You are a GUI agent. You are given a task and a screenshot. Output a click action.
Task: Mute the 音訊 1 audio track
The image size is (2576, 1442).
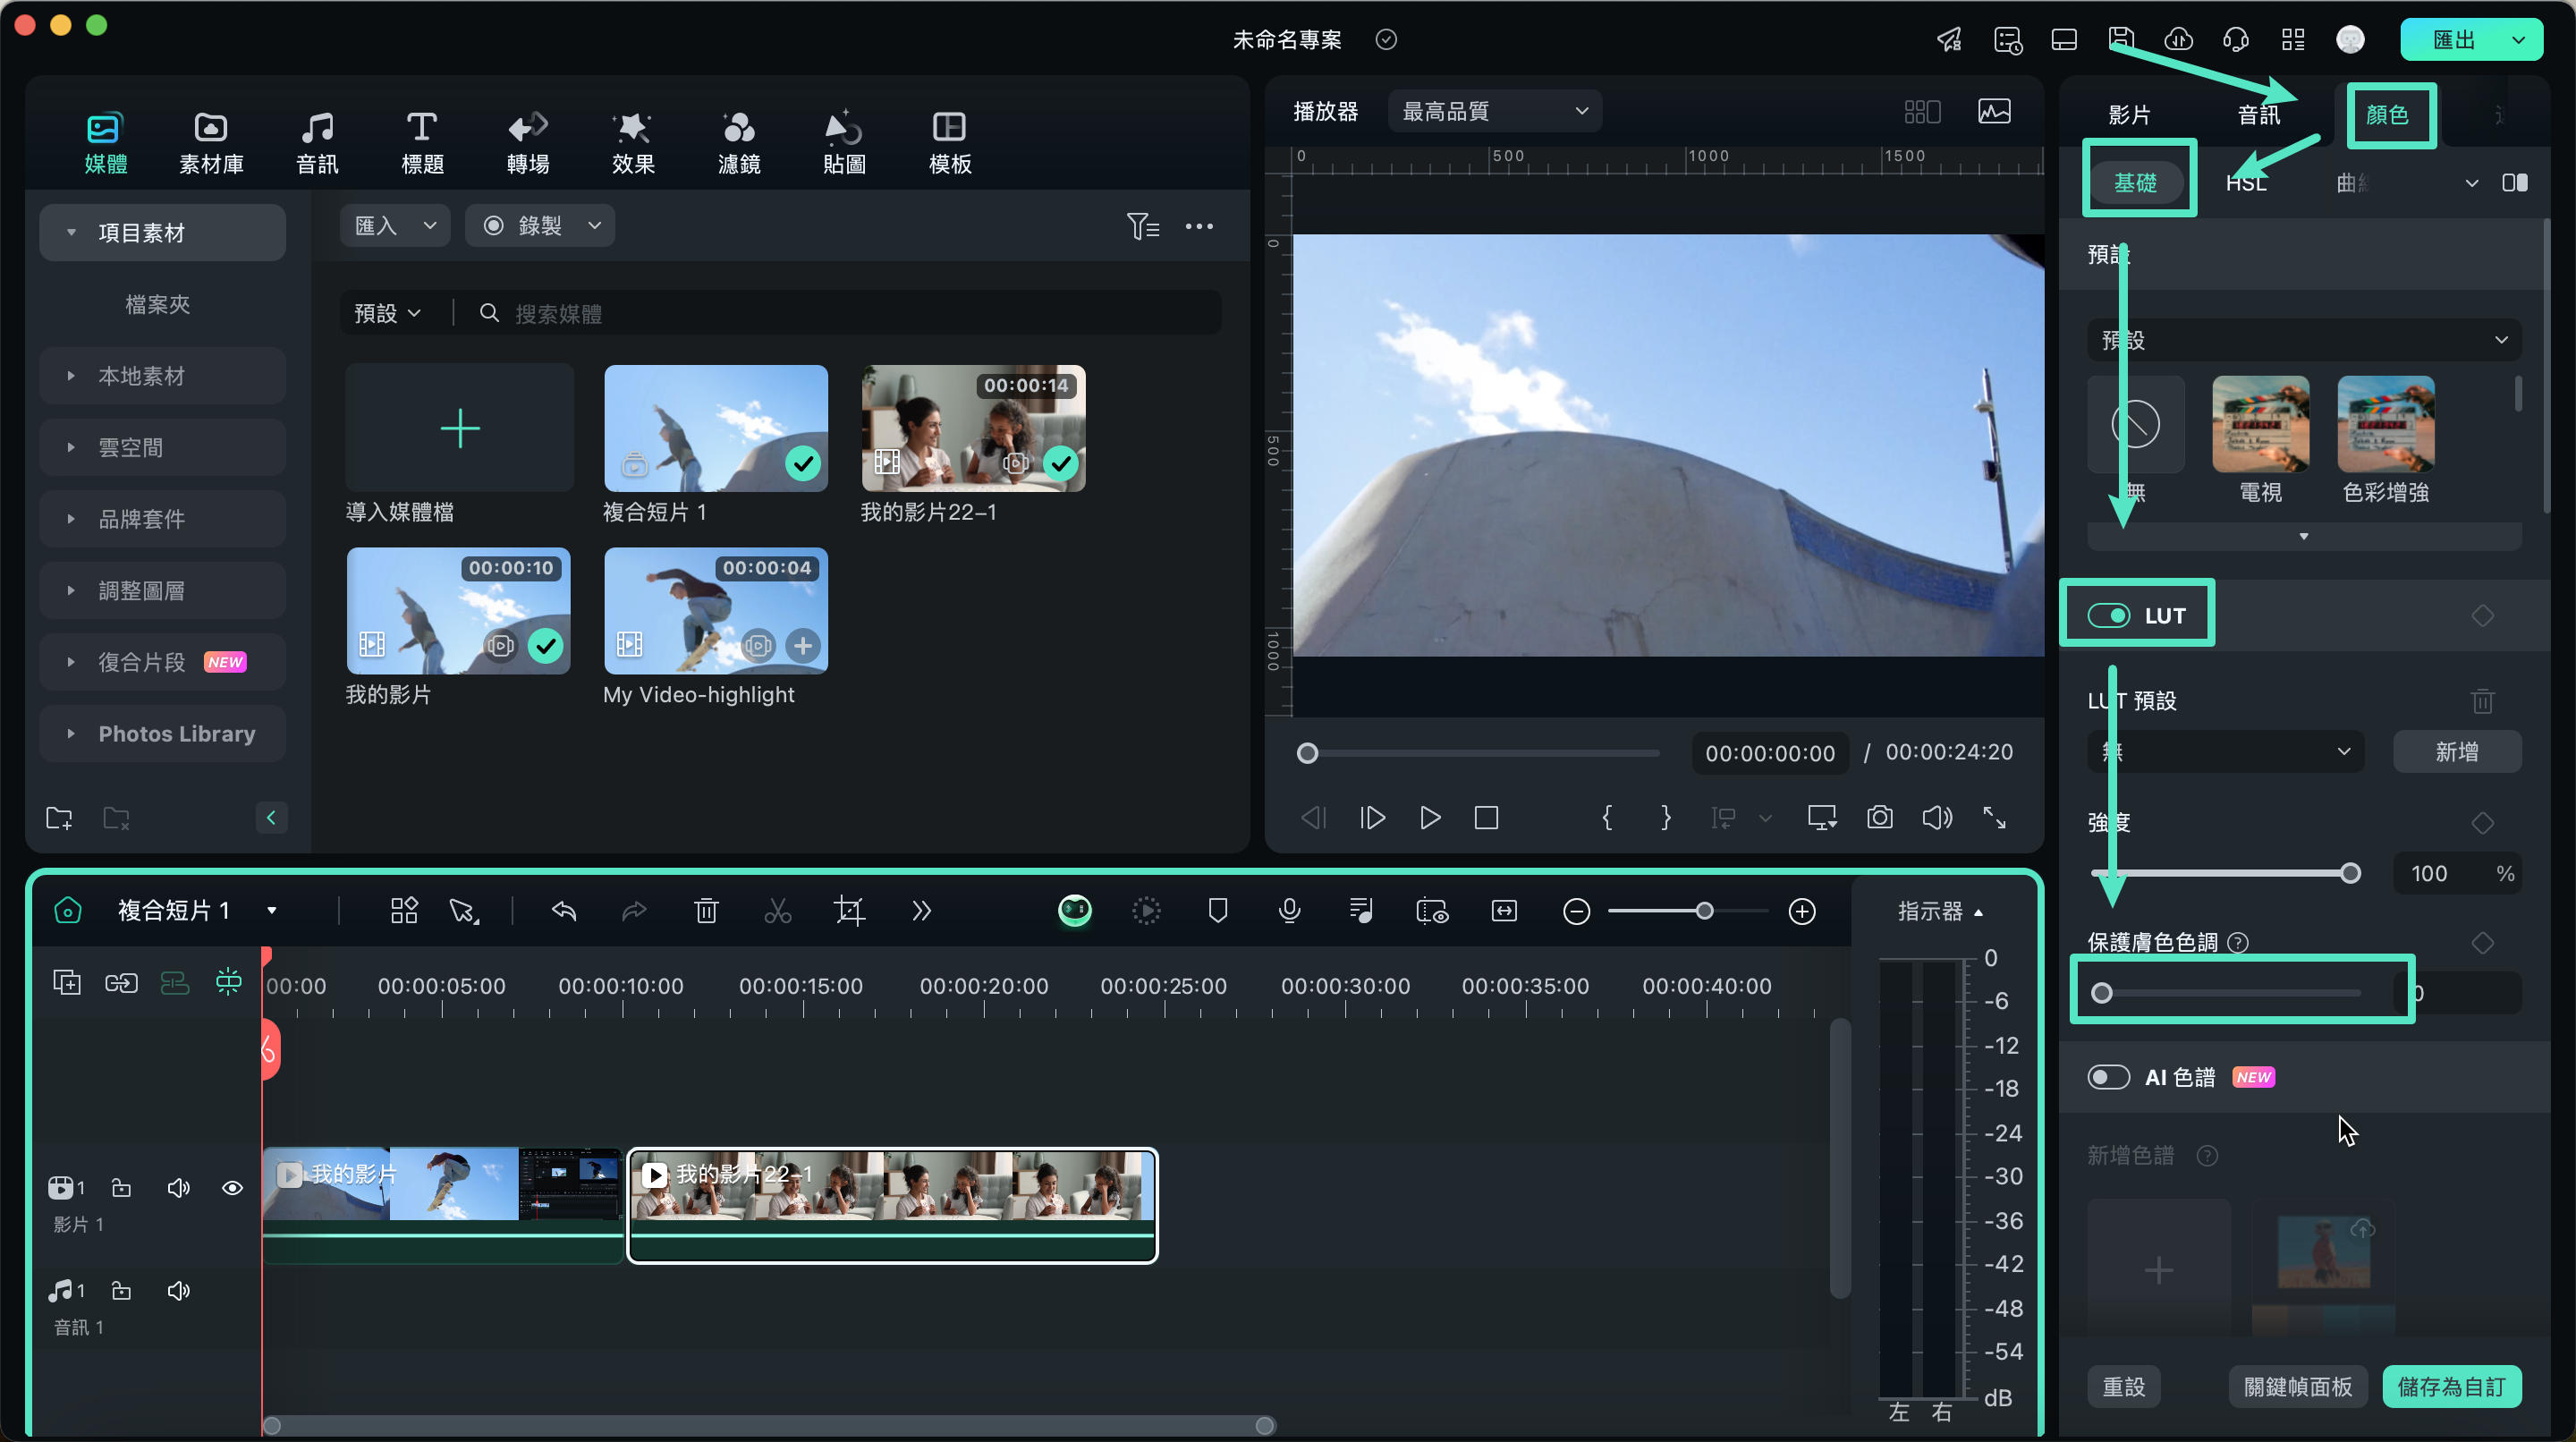click(x=178, y=1291)
